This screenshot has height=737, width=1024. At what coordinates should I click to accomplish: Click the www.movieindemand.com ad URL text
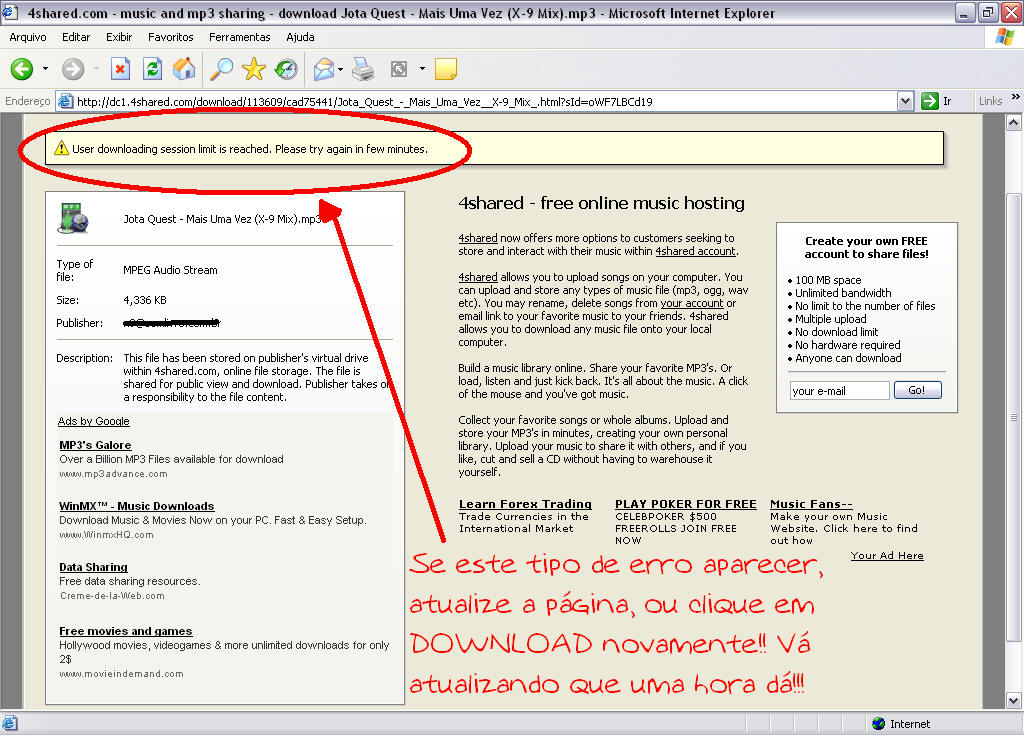click(x=121, y=674)
